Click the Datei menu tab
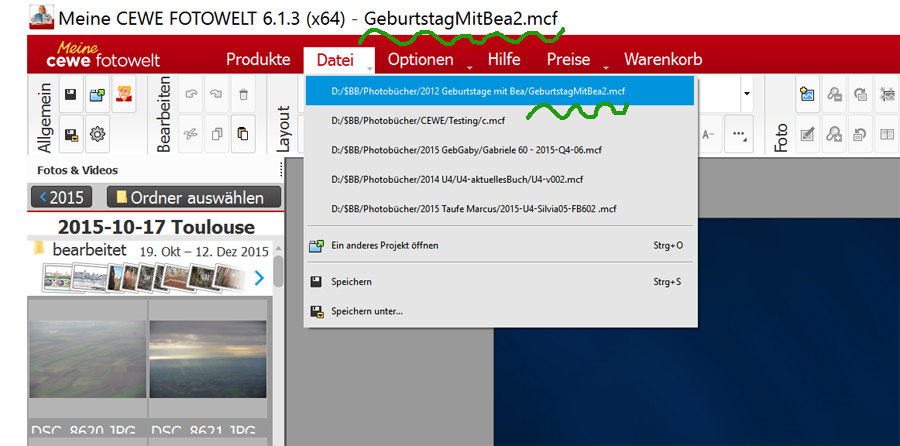900x446 pixels. click(x=339, y=60)
